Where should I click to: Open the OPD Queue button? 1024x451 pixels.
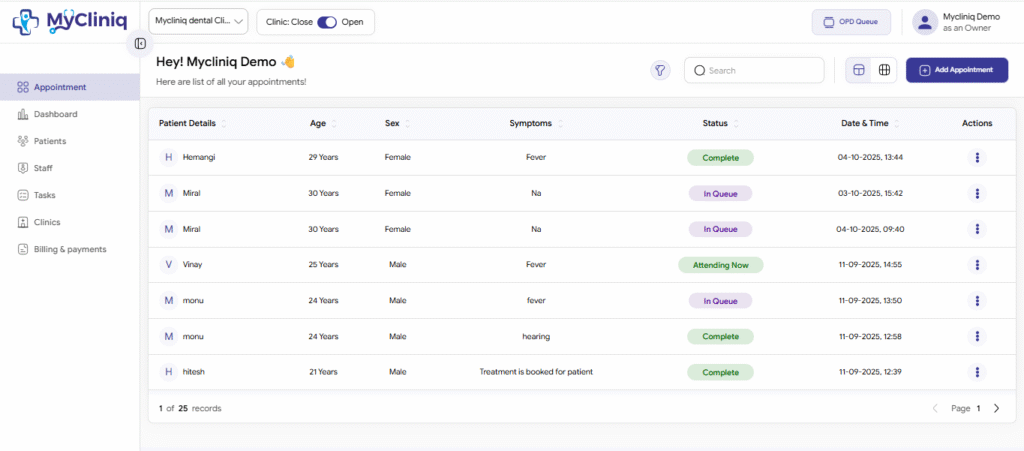pos(851,22)
